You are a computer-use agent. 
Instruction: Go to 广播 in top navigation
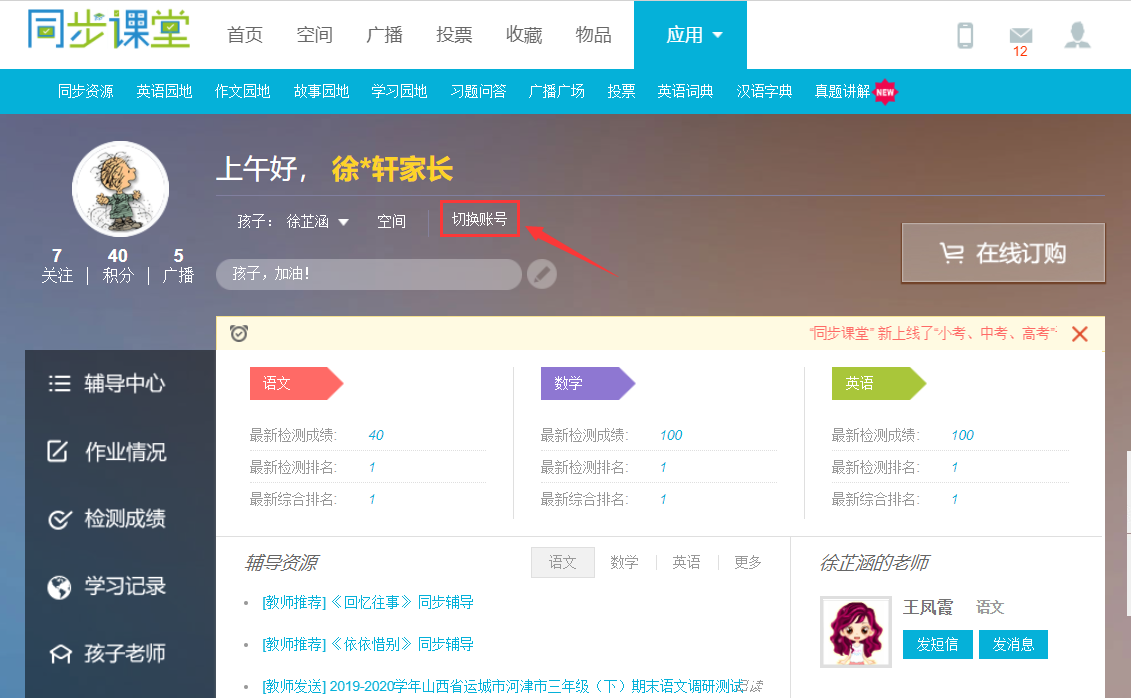coord(384,35)
